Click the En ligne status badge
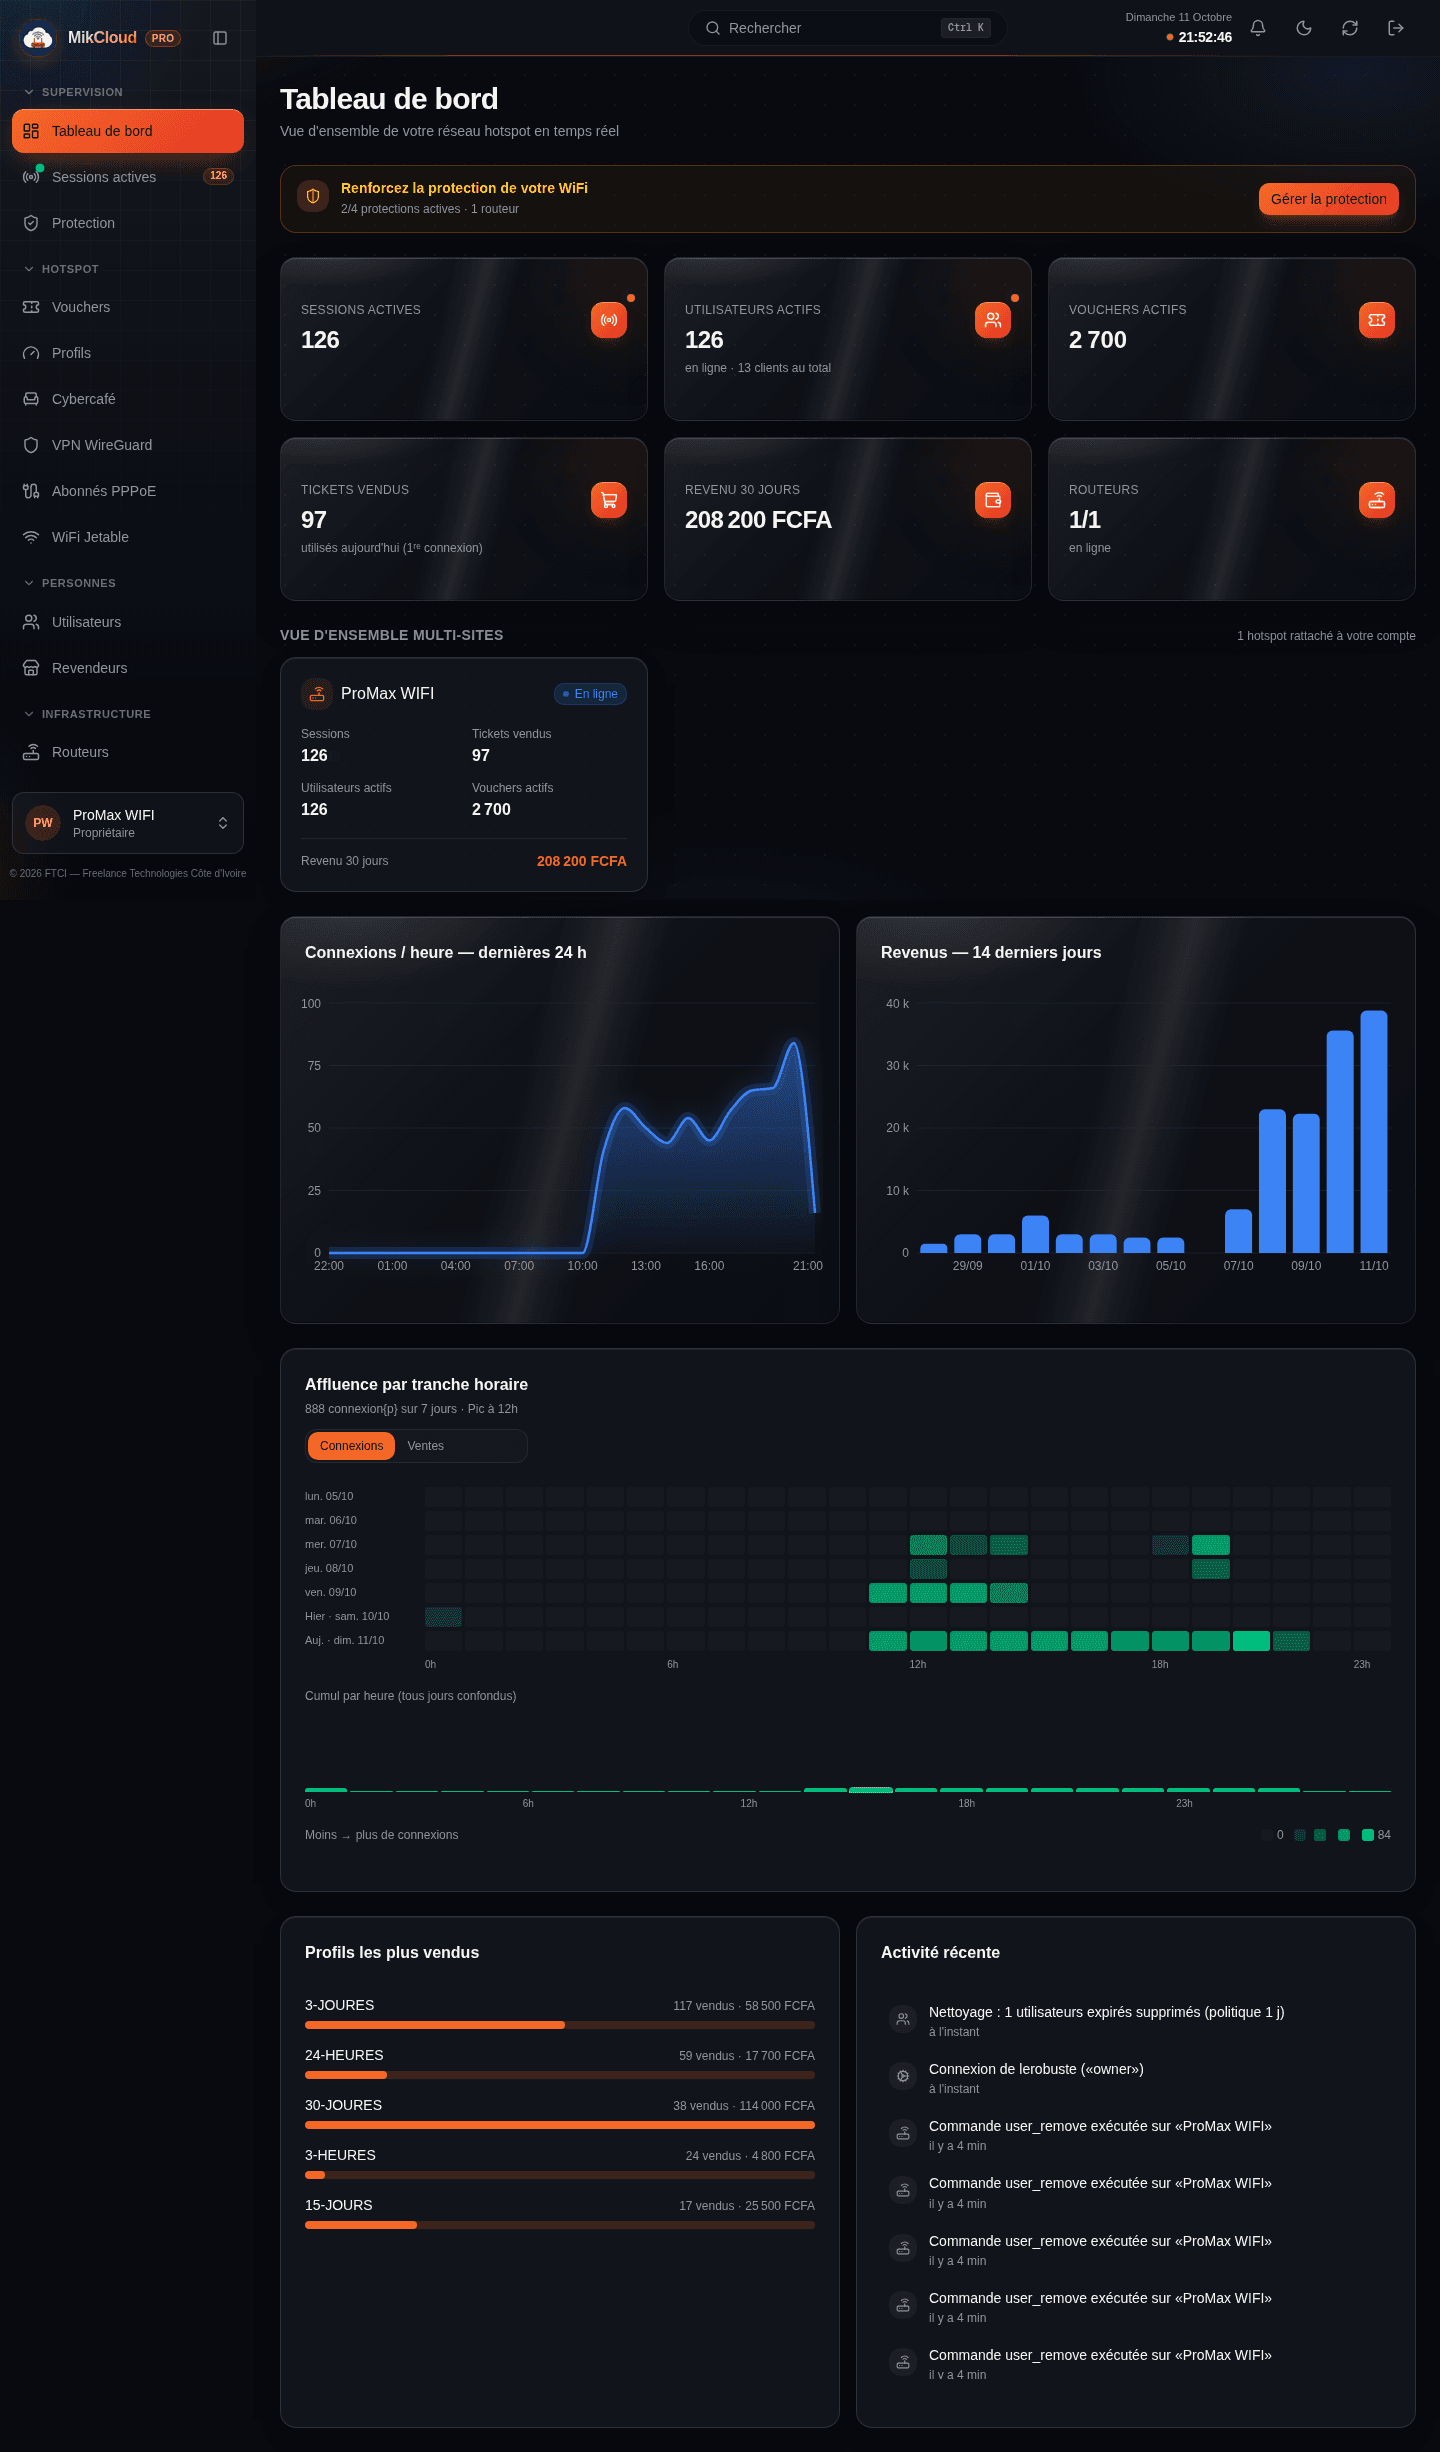Viewport: 1440px width, 2452px height. coord(590,694)
